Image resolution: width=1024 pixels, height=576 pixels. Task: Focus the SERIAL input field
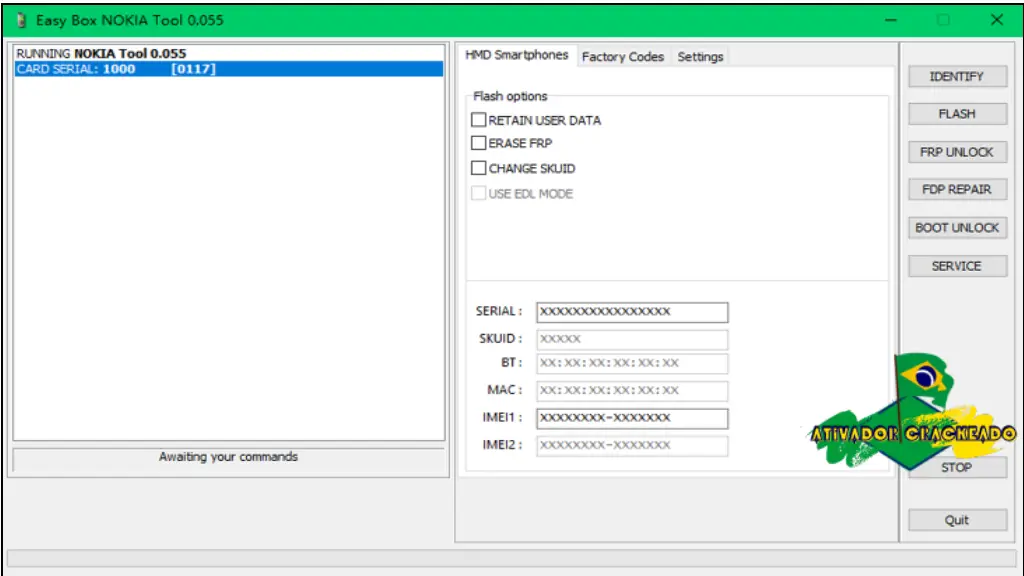point(632,312)
